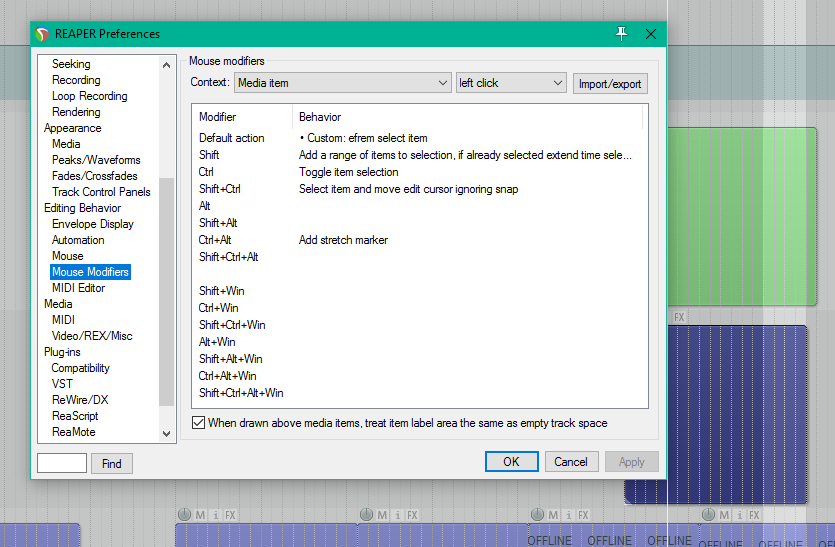The image size is (835, 547).
Task: Select the Media category above MIDI
Action: [x=58, y=304]
